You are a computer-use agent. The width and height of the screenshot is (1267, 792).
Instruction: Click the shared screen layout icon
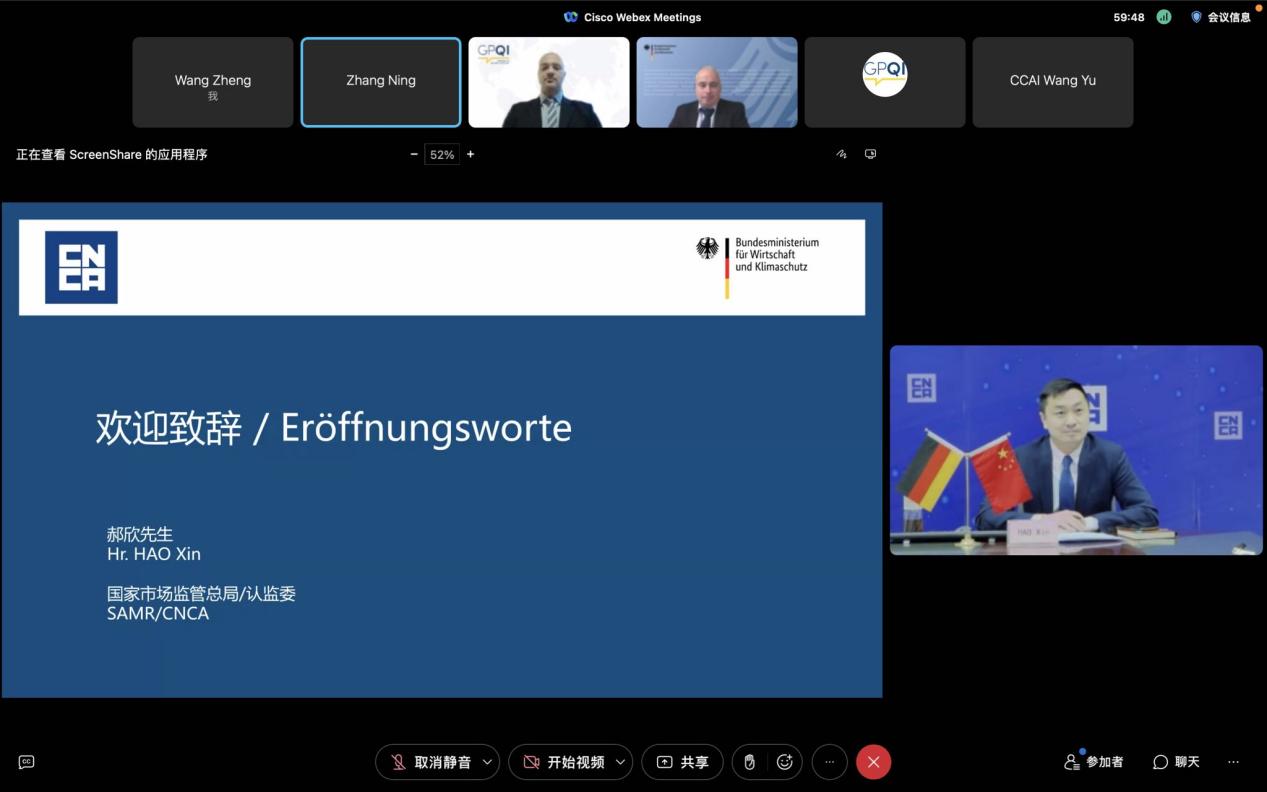point(870,154)
